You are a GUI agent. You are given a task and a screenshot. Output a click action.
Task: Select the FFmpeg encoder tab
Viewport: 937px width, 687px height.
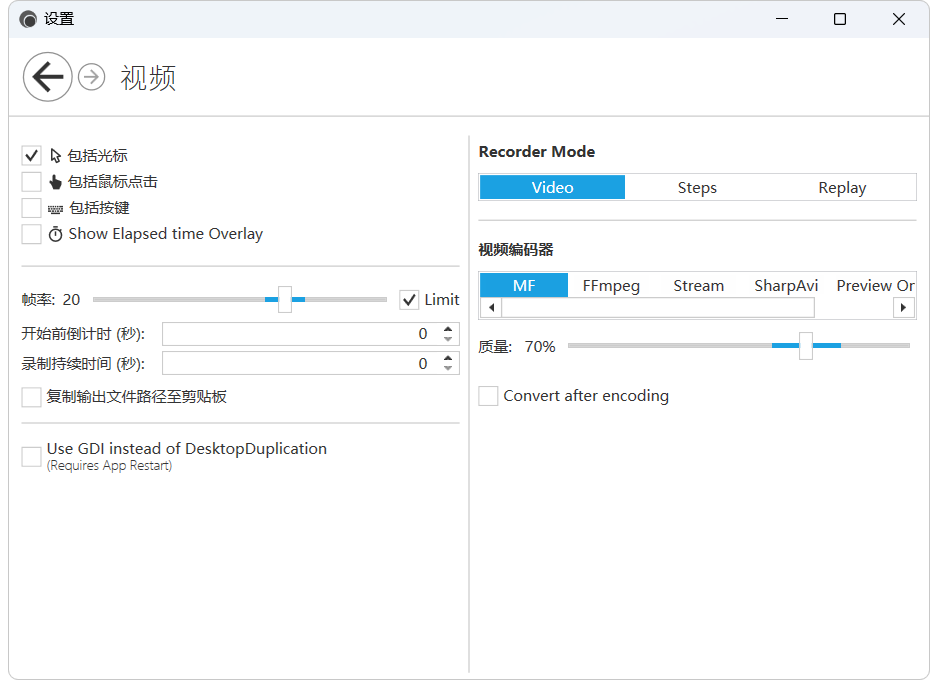click(x=611, y=286)
